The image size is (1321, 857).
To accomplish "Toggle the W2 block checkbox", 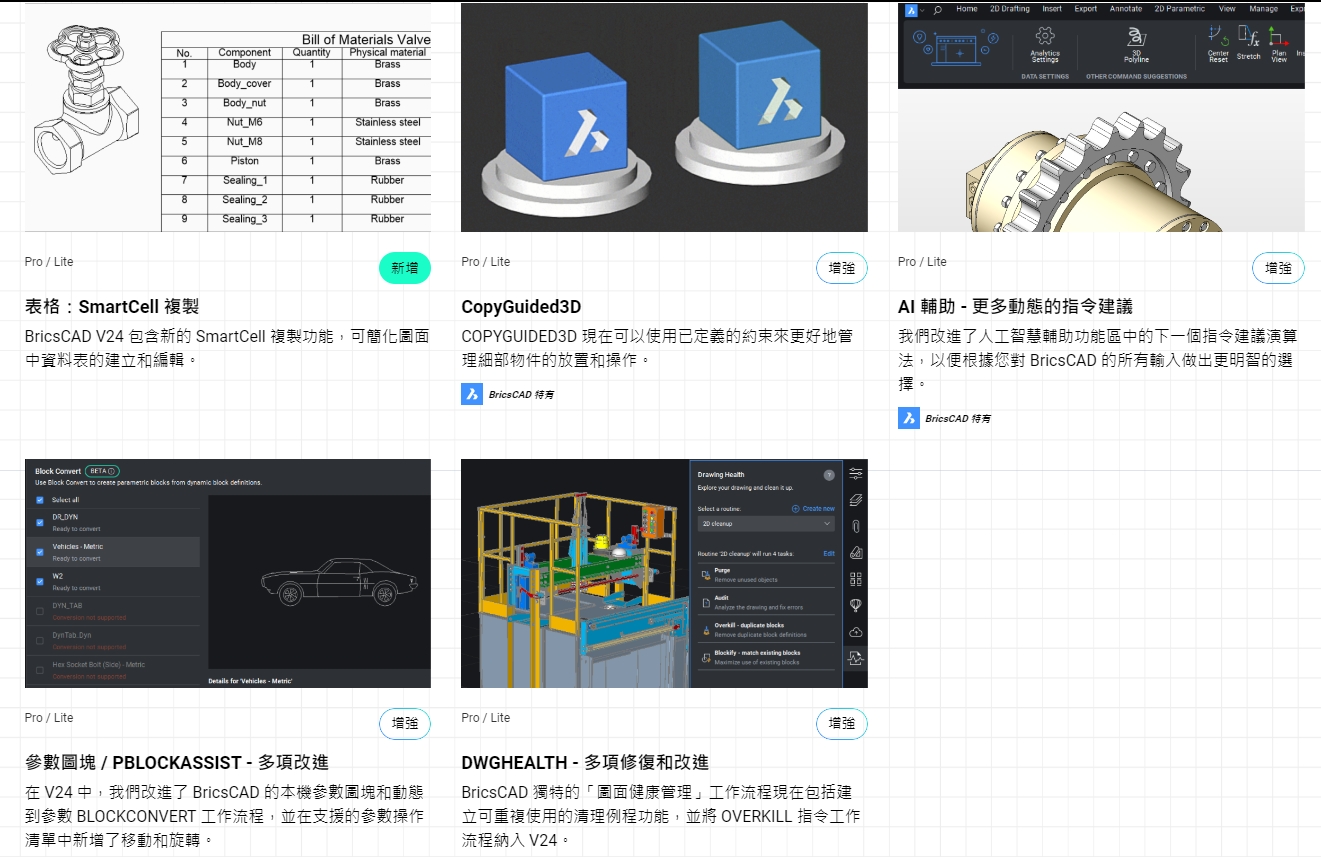I will 40,581.
